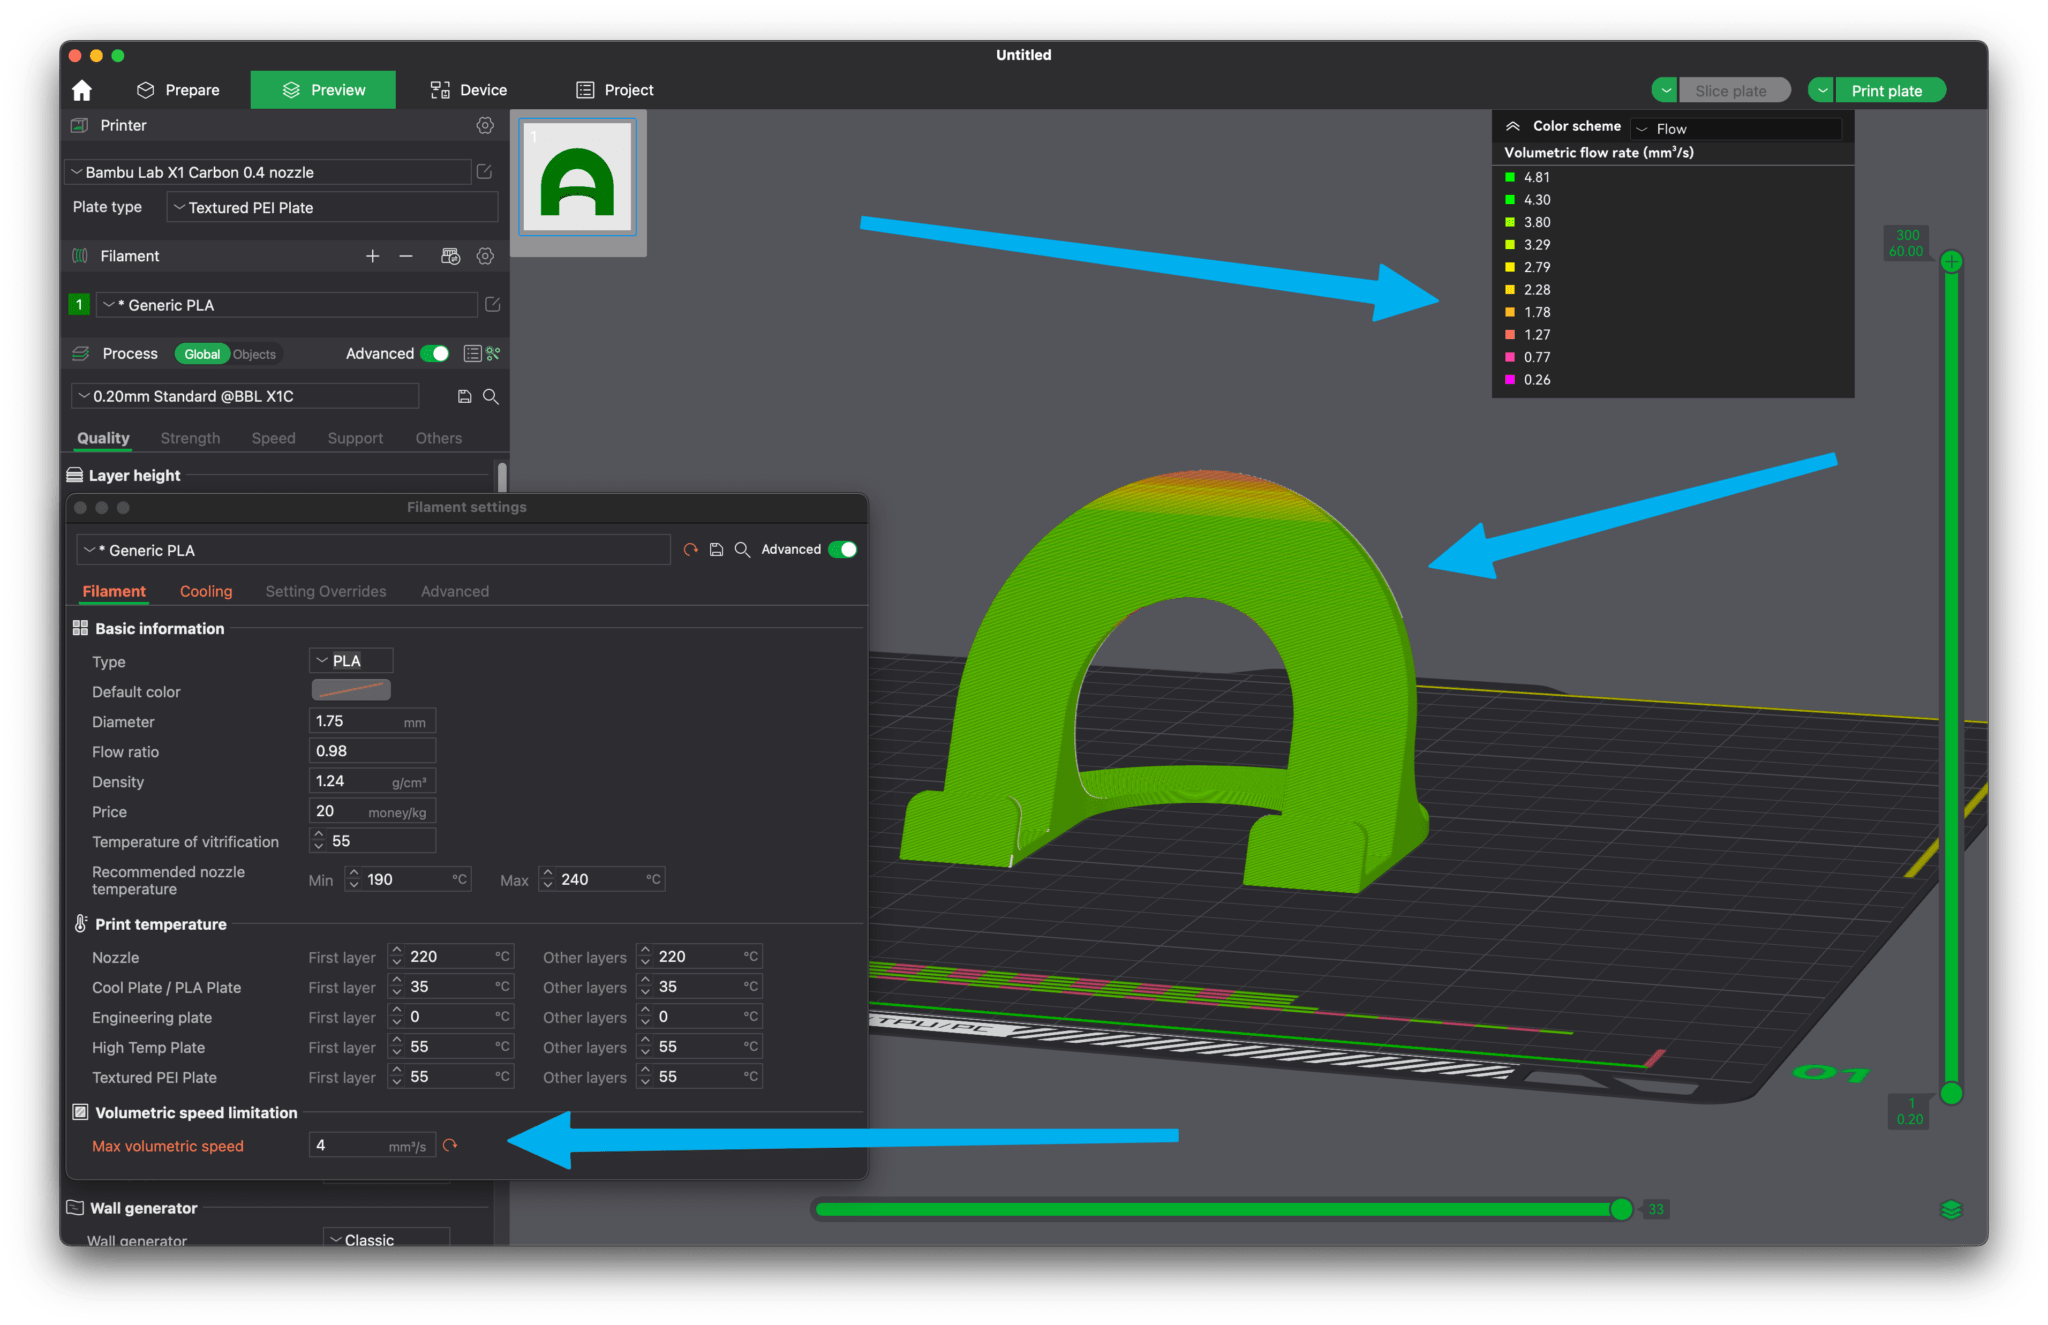Open the Cooling tab in Filament settings
This screenshot has height=1325, width=2048.
[205, 591]
